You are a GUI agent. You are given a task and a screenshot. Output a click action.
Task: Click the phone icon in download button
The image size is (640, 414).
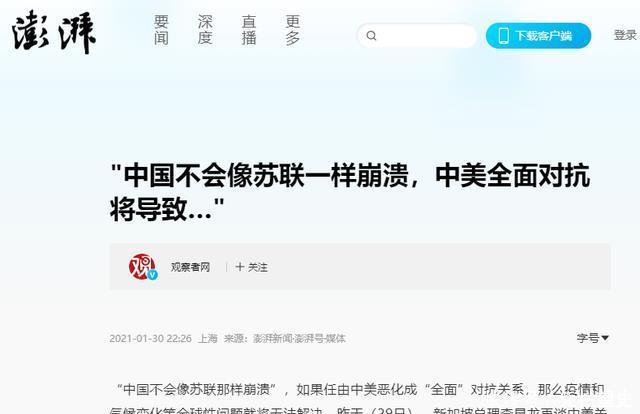[x=504, y=36]
